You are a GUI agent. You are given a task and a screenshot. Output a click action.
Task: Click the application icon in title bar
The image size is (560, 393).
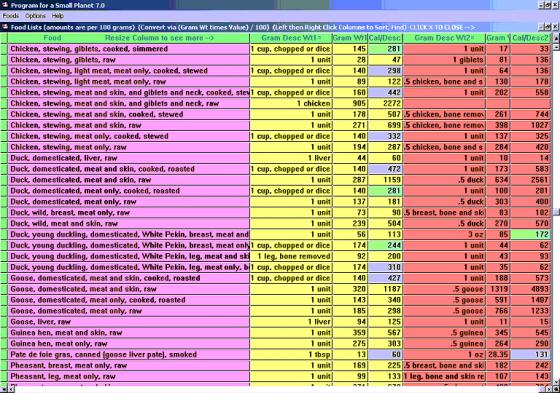(x=5, y=5)
